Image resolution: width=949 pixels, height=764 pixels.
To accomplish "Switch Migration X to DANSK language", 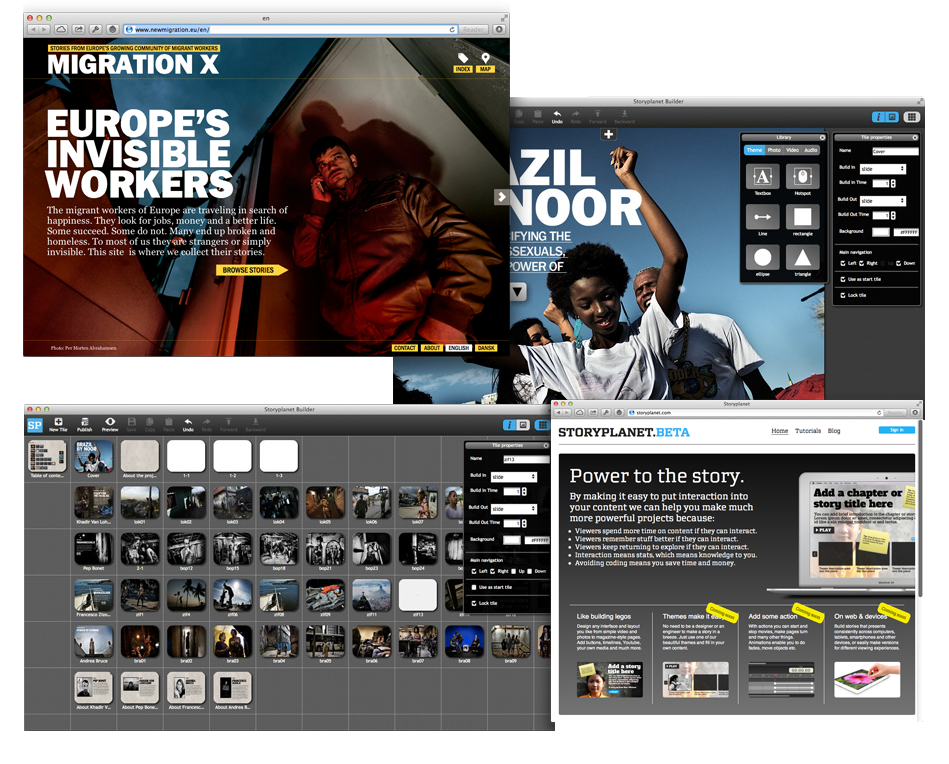I will [486, 348].
